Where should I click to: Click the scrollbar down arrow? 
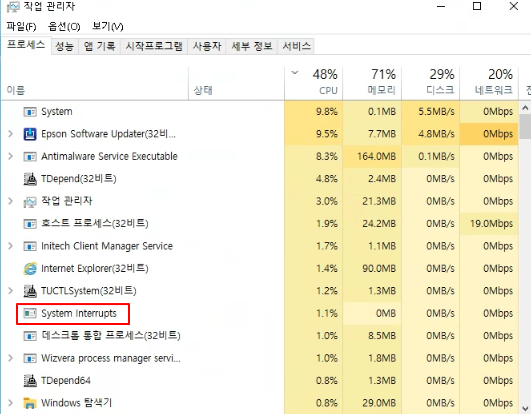525,408
